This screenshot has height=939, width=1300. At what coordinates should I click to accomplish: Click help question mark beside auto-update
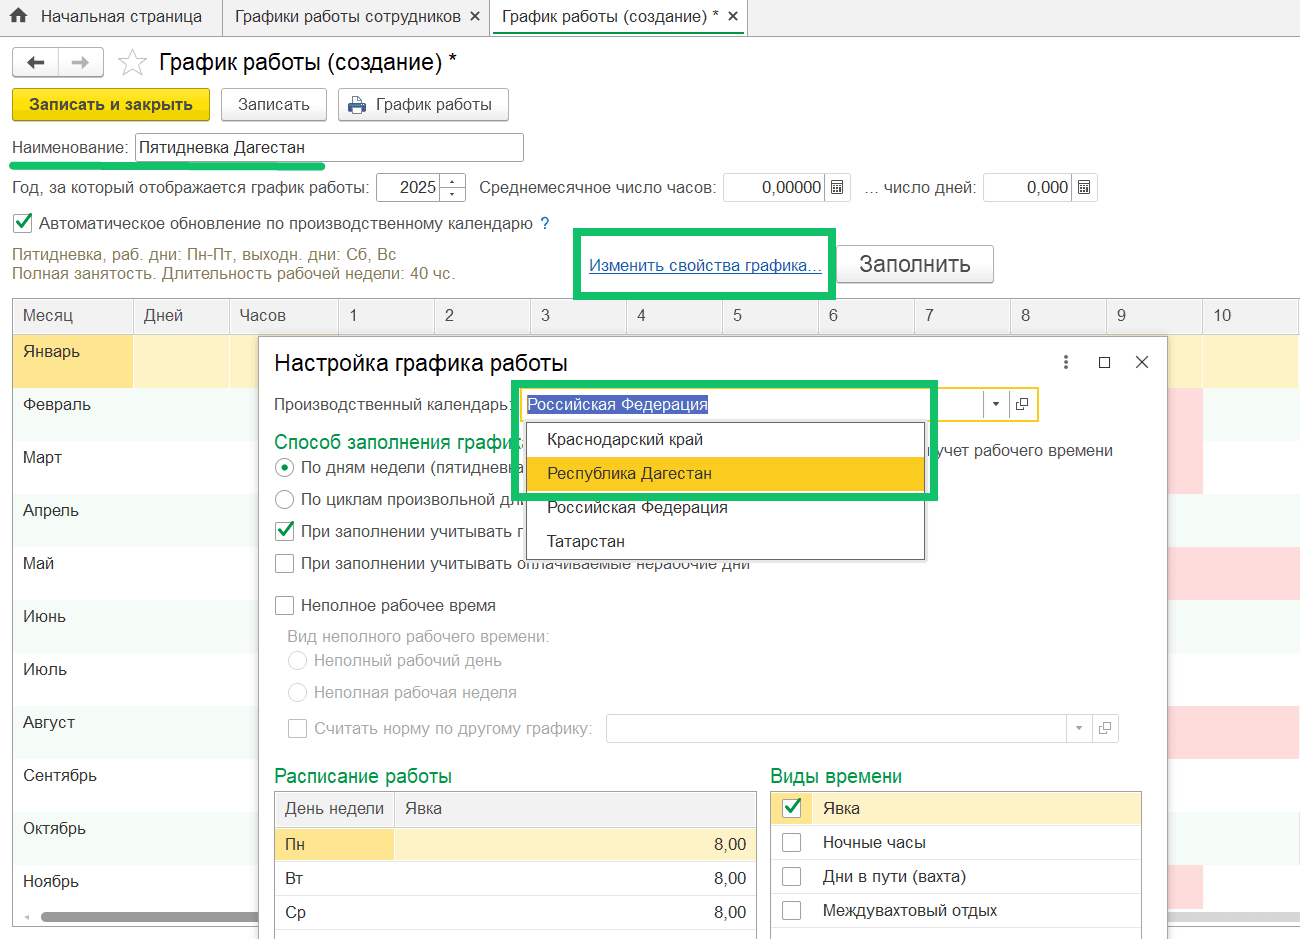point(545,223)
